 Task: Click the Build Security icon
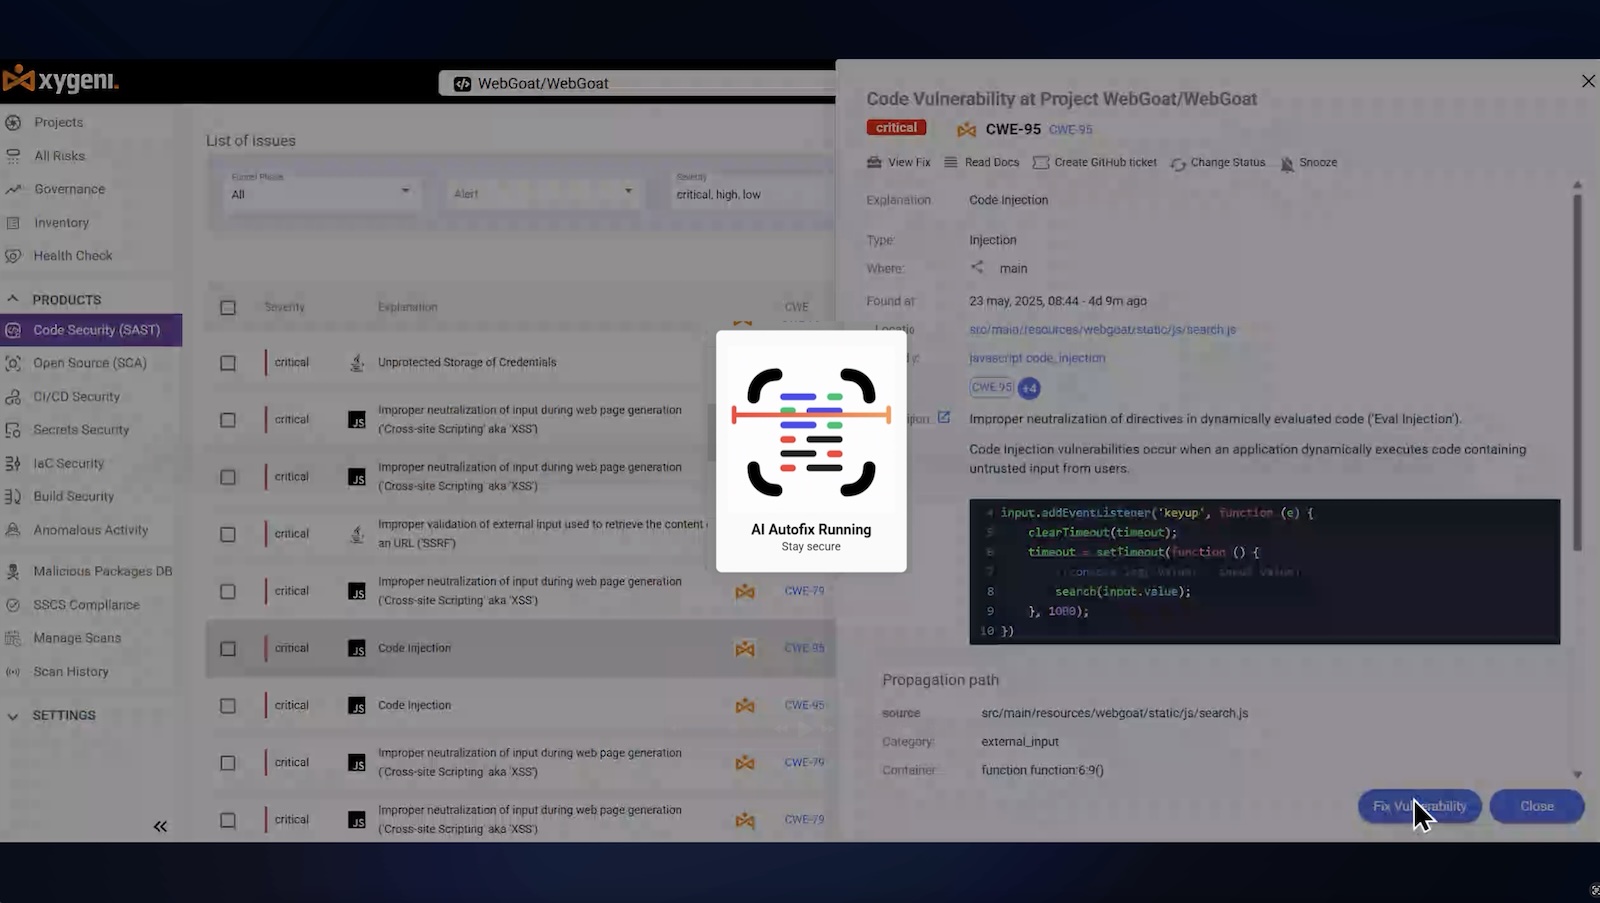[x=13, y=497]
